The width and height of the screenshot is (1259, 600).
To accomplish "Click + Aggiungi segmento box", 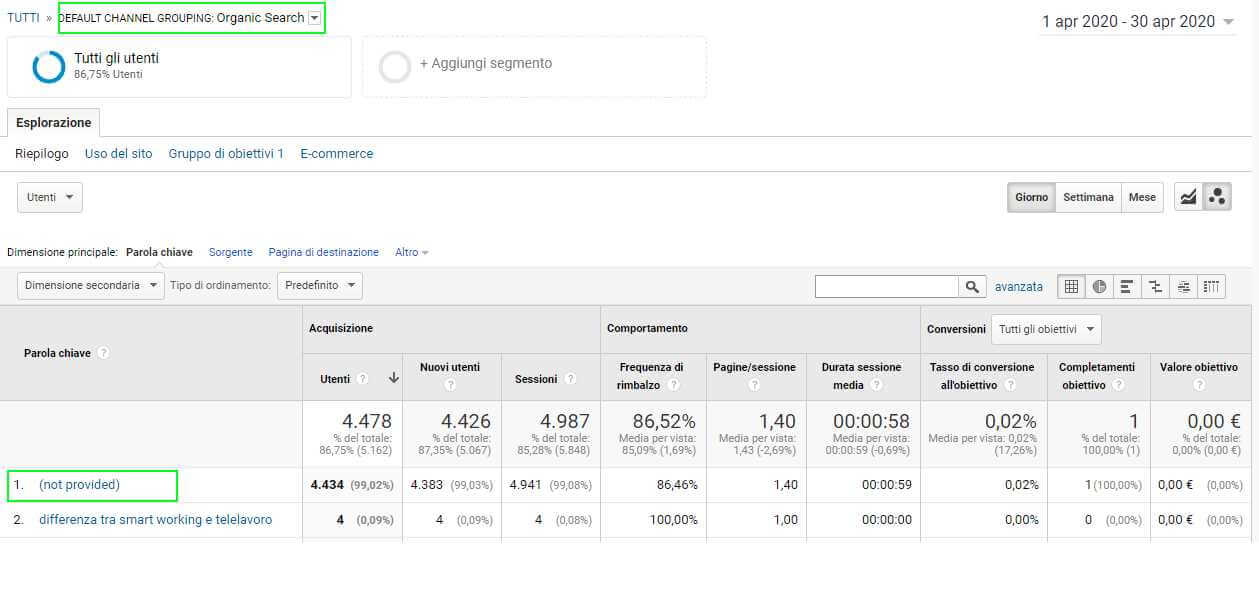I will 534,67.
